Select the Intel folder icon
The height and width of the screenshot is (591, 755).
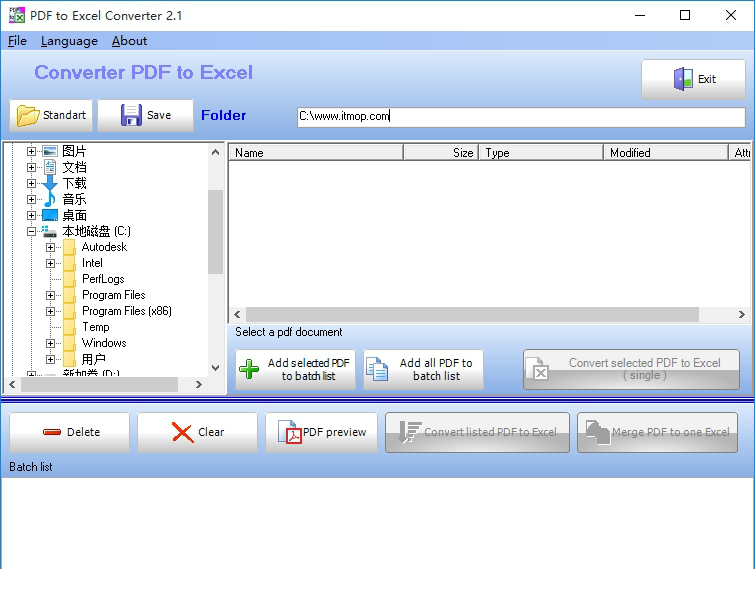click(69, 263)
